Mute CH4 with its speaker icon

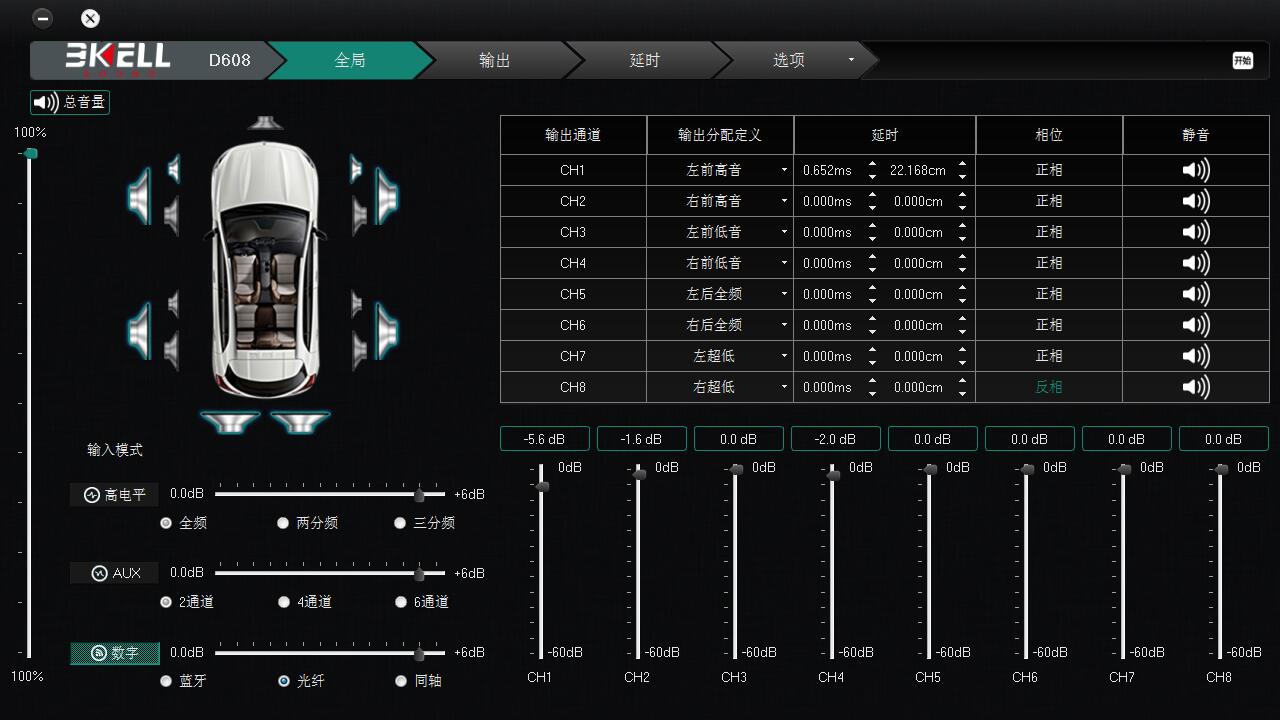[x=1196, y=263]
